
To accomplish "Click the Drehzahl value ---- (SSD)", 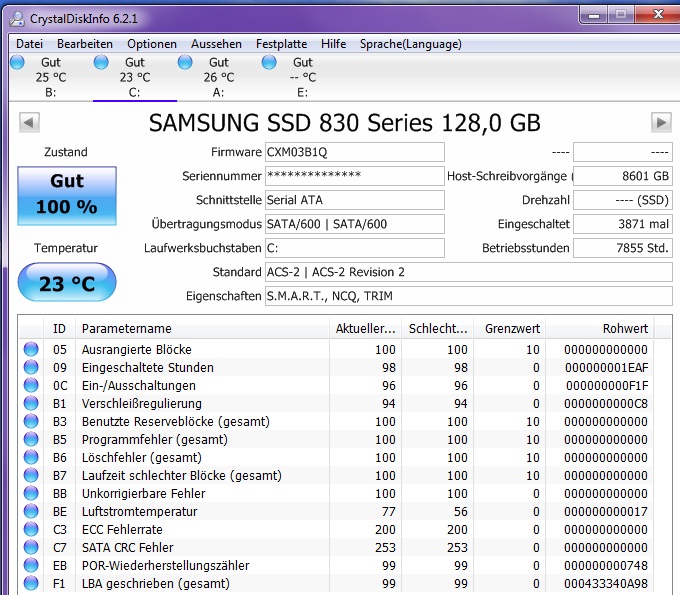I will (x=623, y=200).
